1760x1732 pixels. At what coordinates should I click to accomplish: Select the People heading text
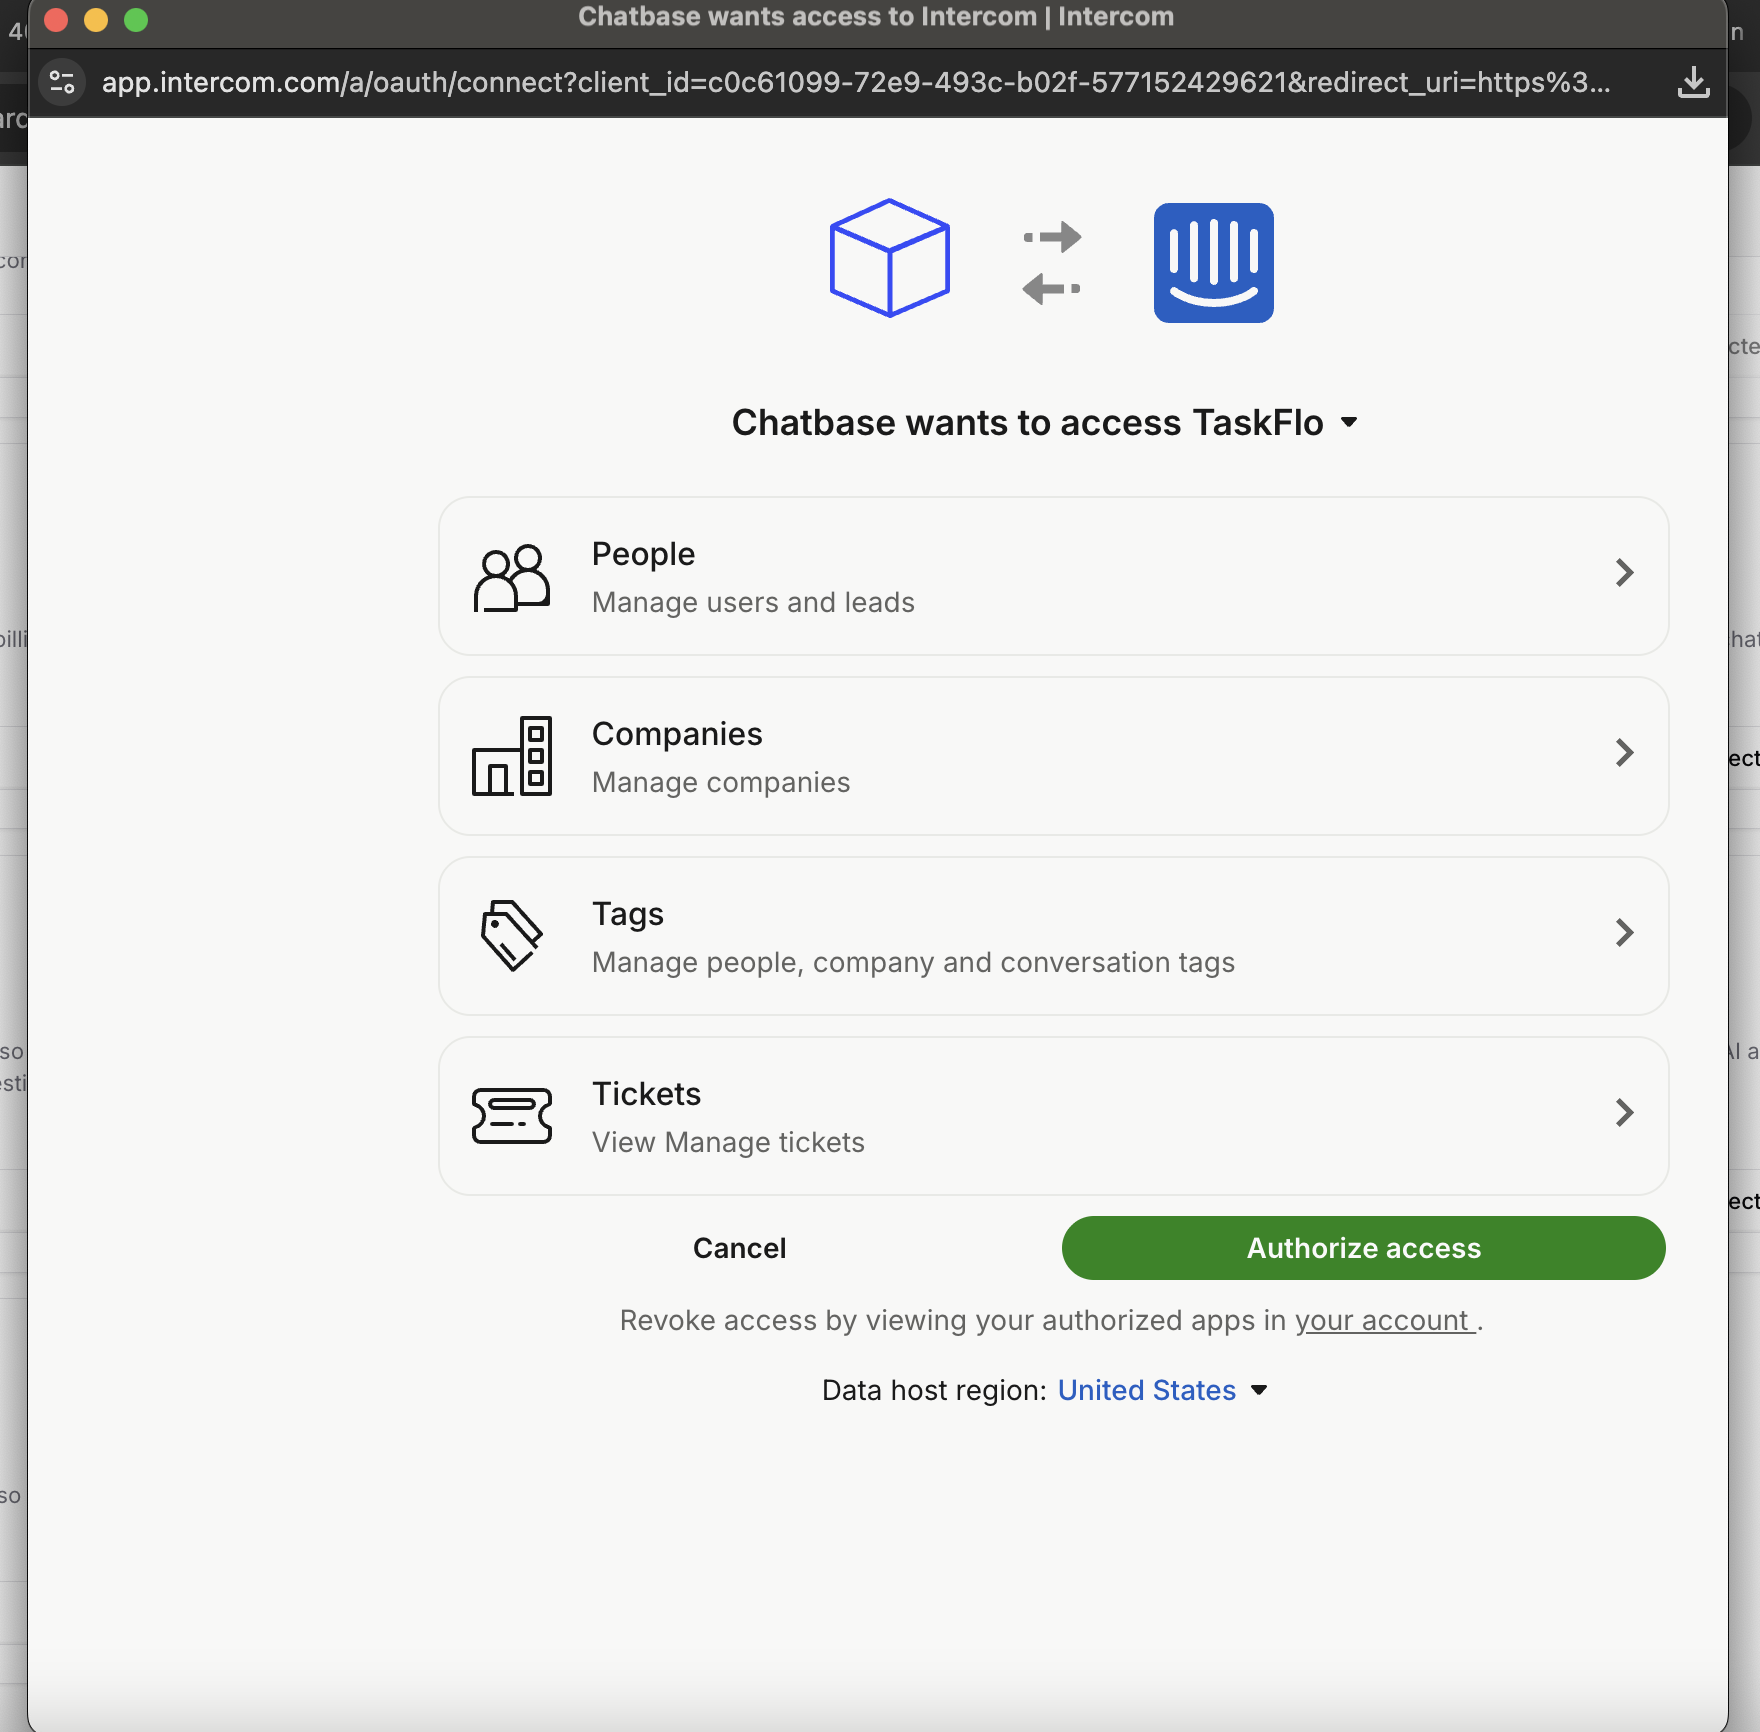[643, 554]
